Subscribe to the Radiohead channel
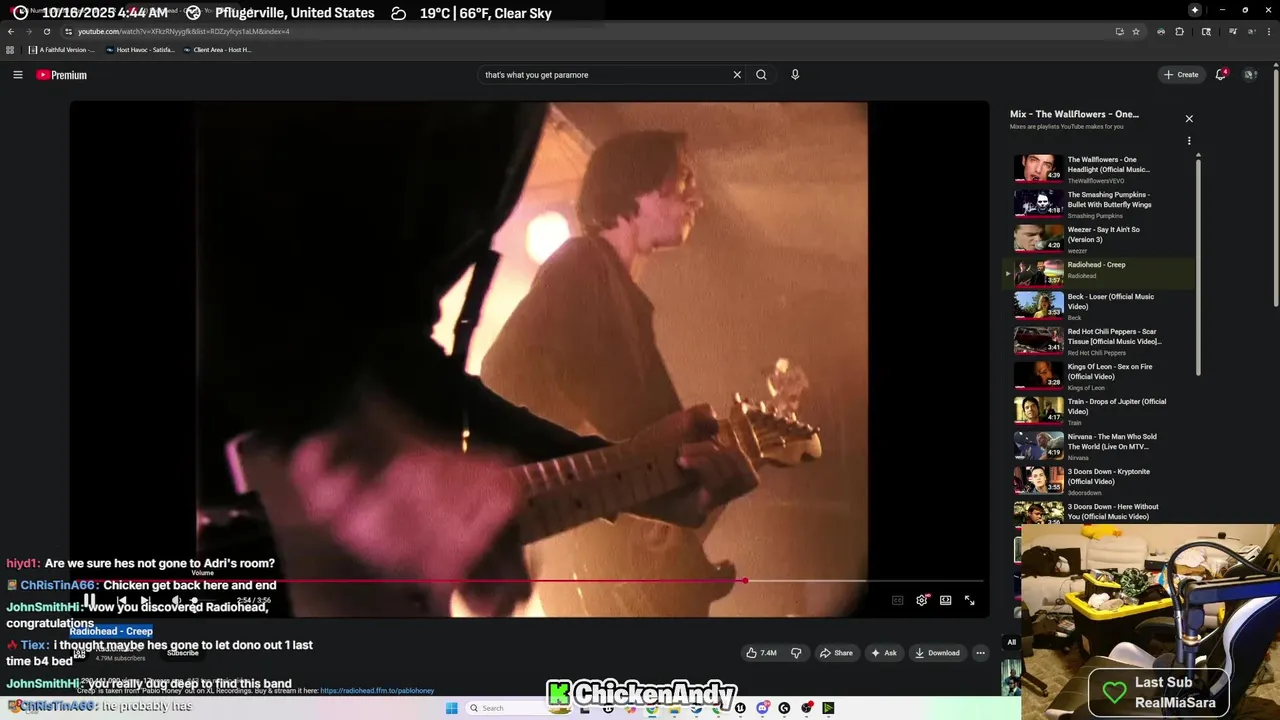 pos(183,653)
